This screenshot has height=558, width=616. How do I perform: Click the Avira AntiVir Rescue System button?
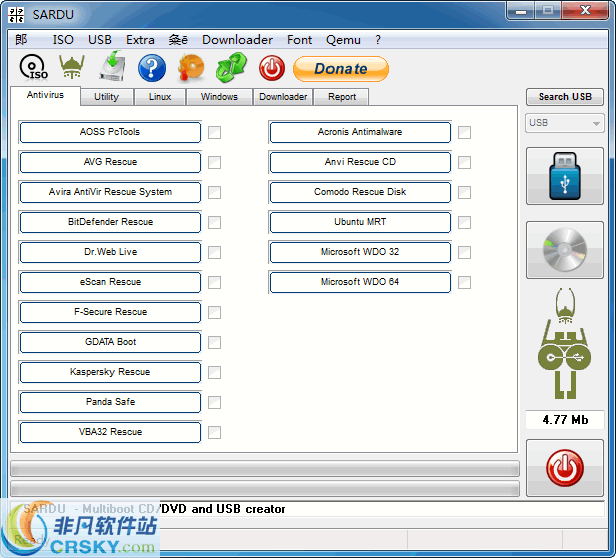pyautogui.click(x=110, y=192)
